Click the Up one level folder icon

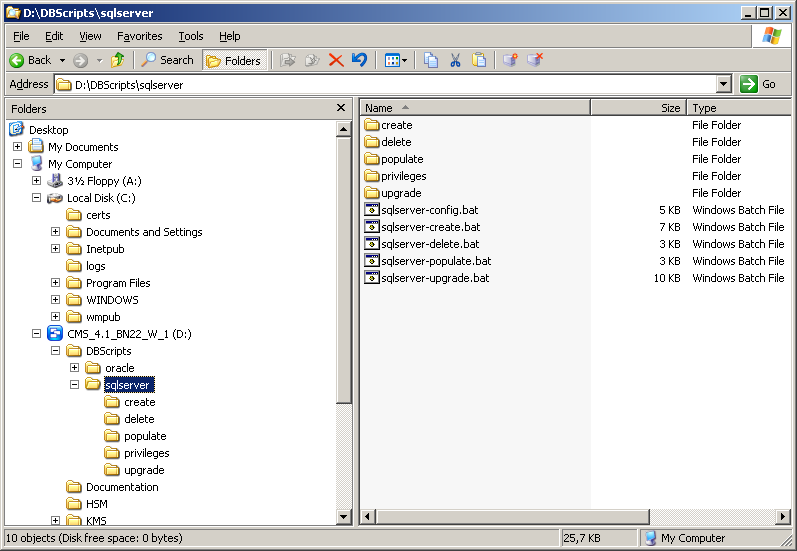(x=118, y=60)
